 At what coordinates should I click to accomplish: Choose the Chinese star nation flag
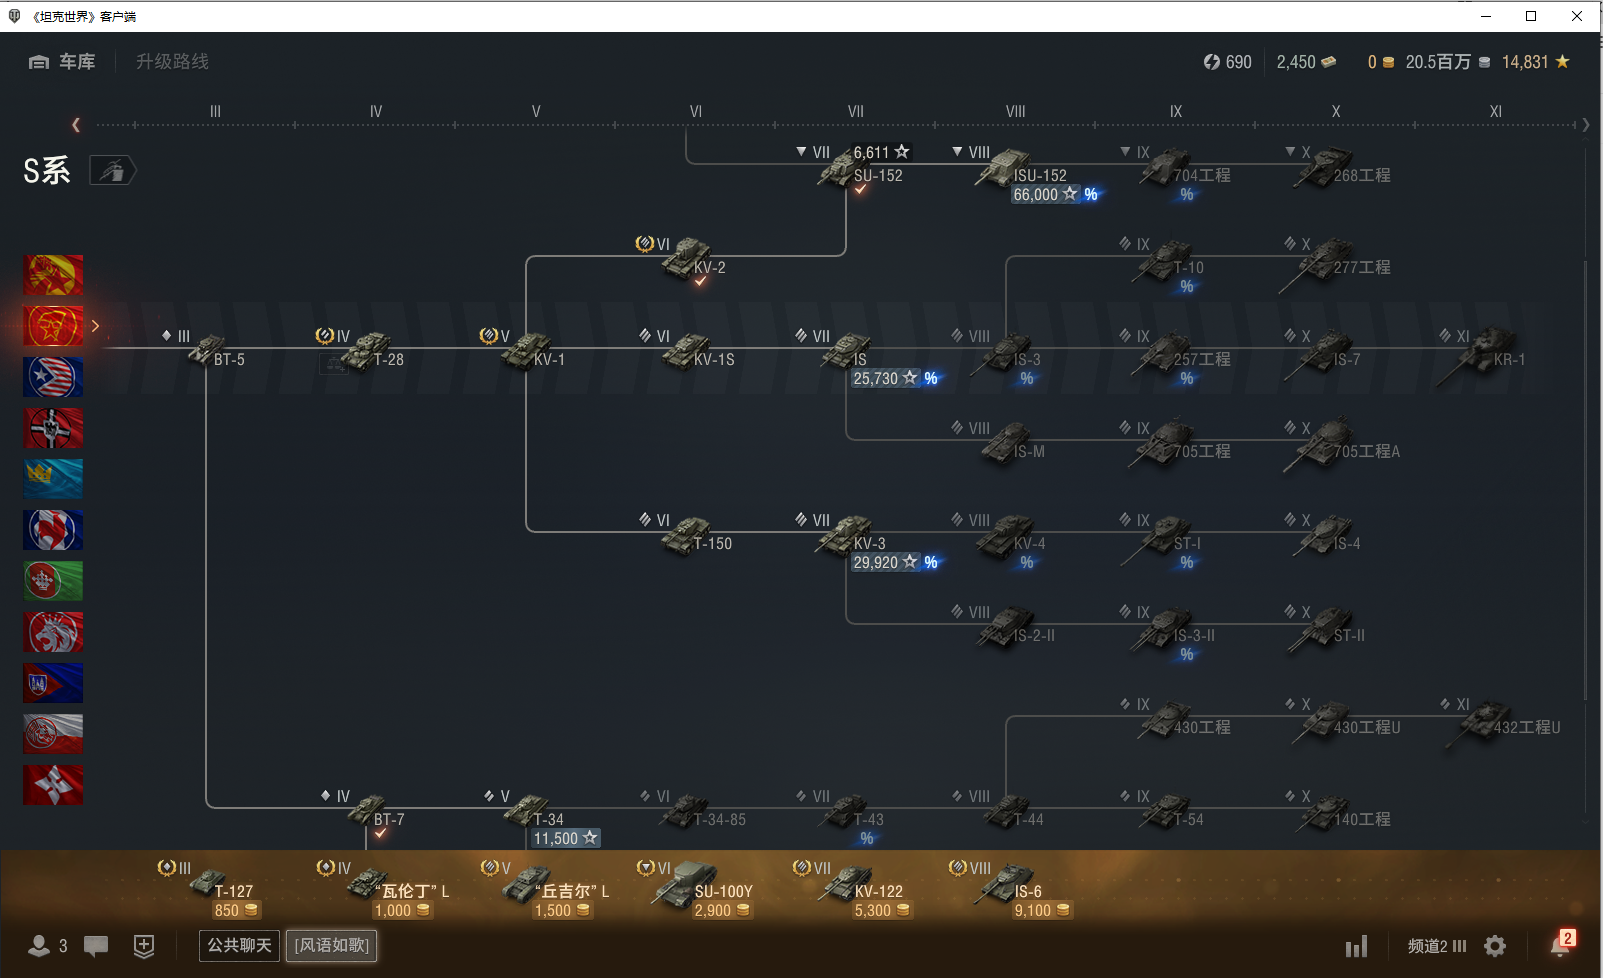coord(53,275)
